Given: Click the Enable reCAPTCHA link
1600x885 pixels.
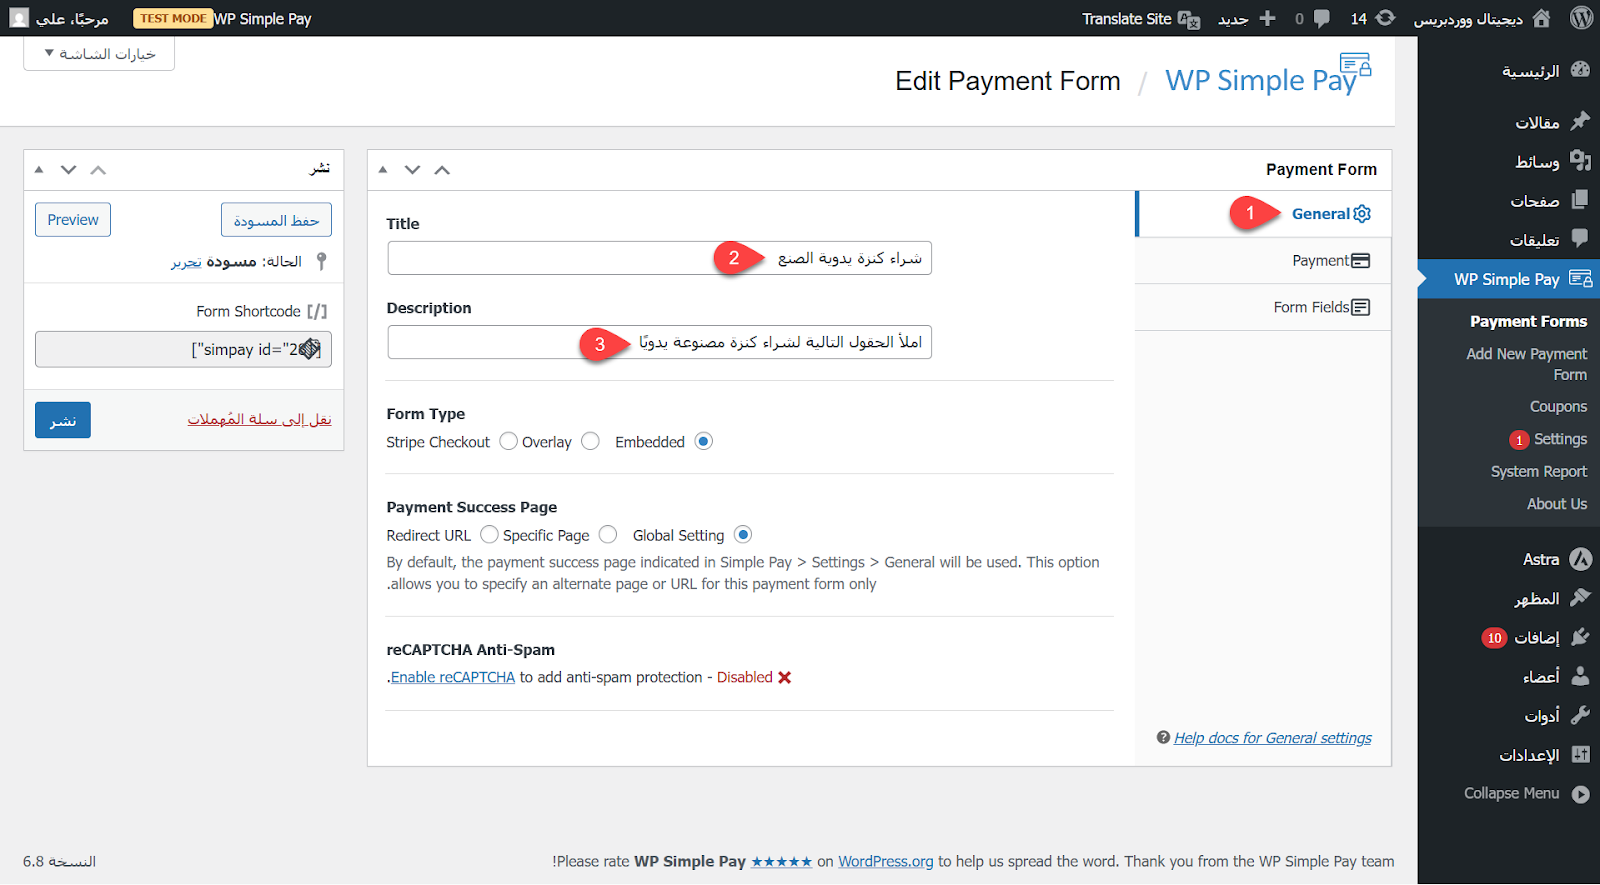Looking at the screenshot, I should (x=452, y=677).
